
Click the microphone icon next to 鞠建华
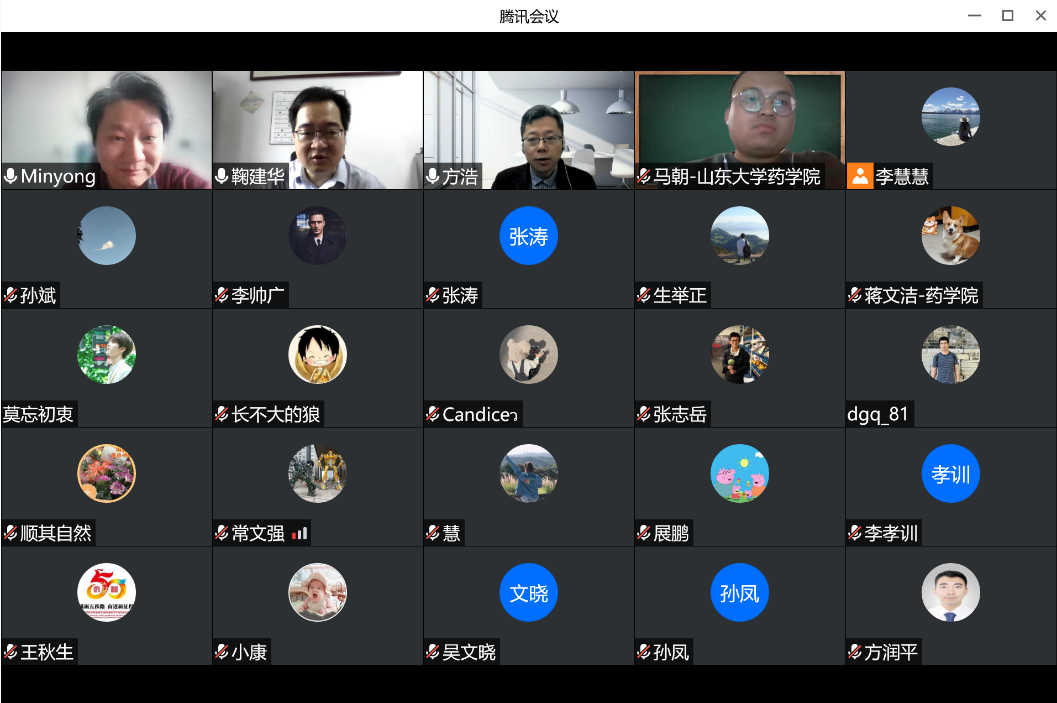(222, 177)
